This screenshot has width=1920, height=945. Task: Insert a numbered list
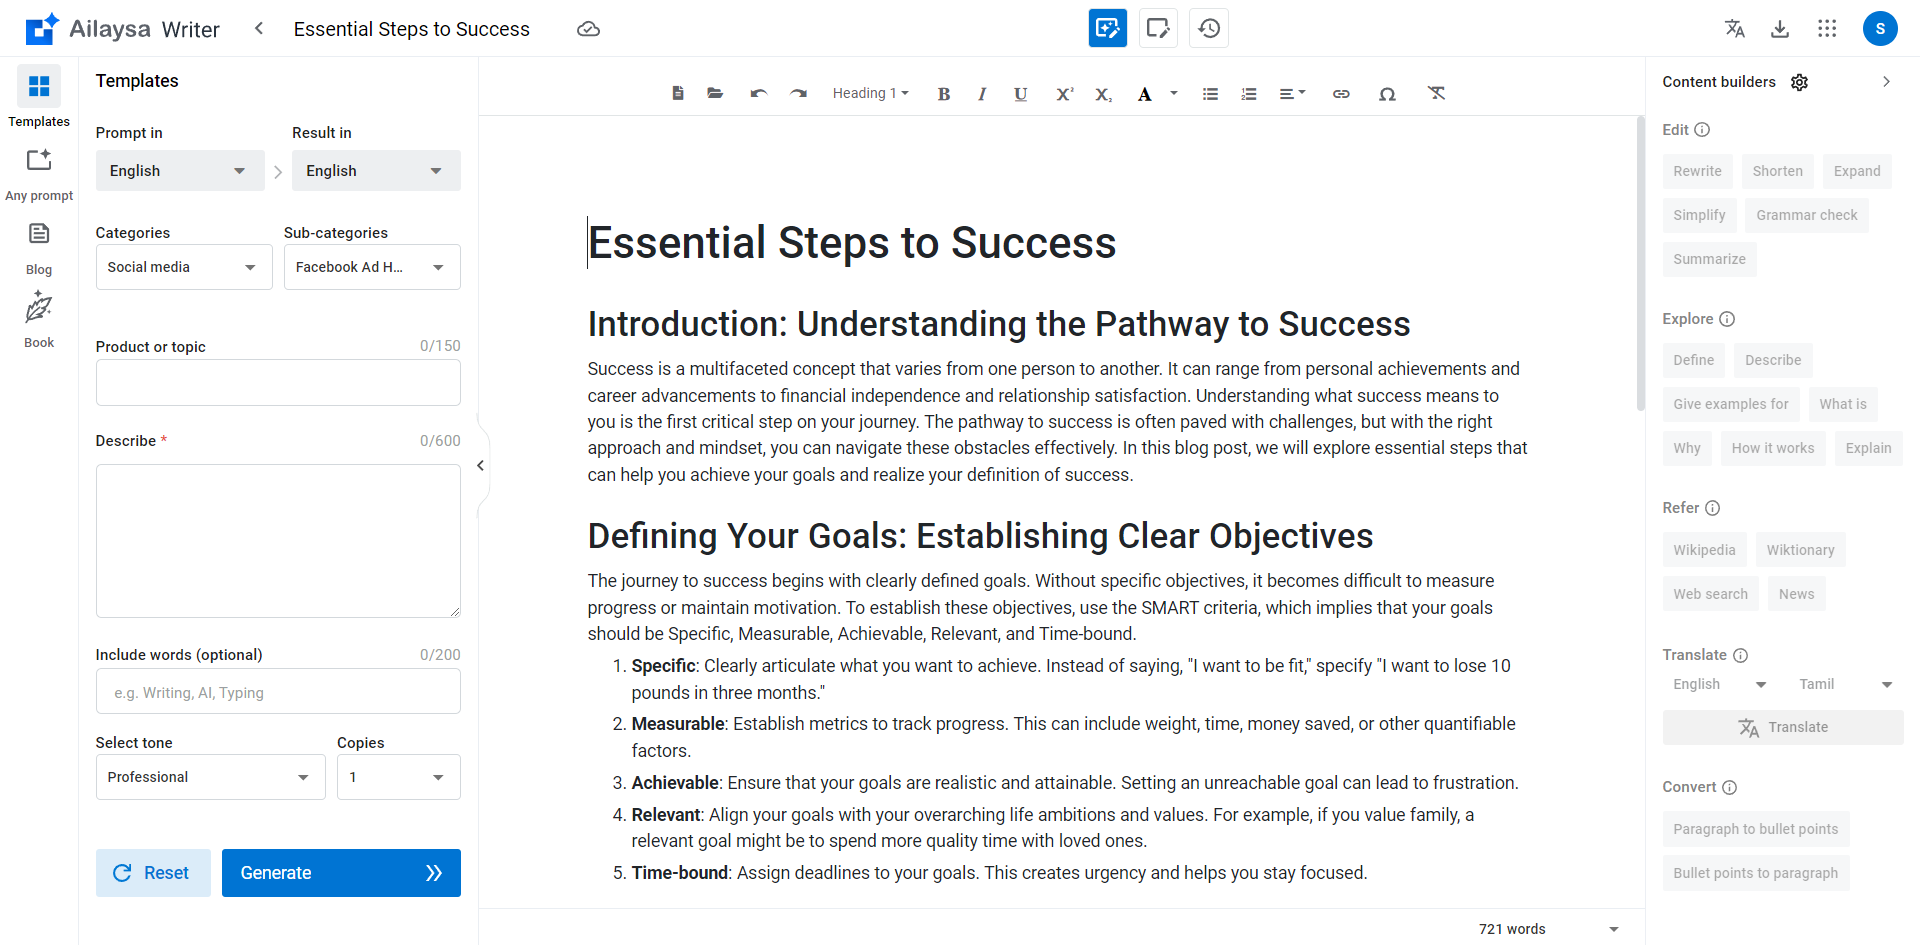tap(1249, 94)
